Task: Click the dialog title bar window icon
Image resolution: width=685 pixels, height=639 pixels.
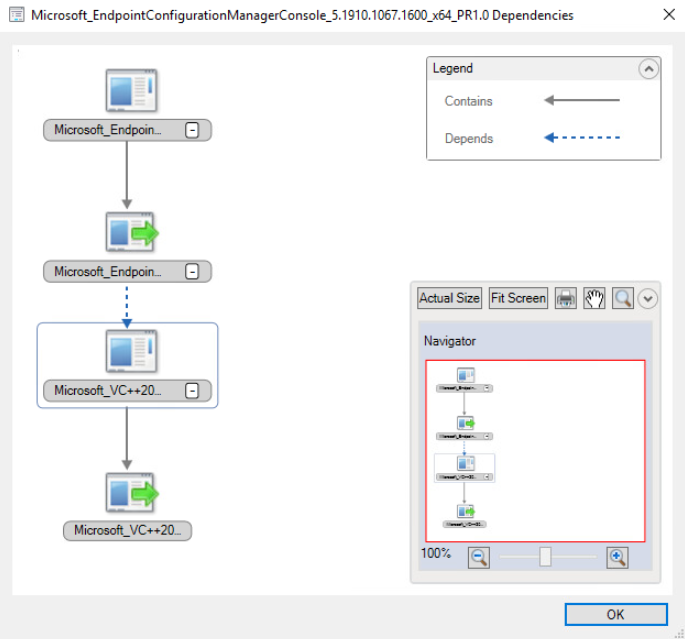Action: click(17, 15)
